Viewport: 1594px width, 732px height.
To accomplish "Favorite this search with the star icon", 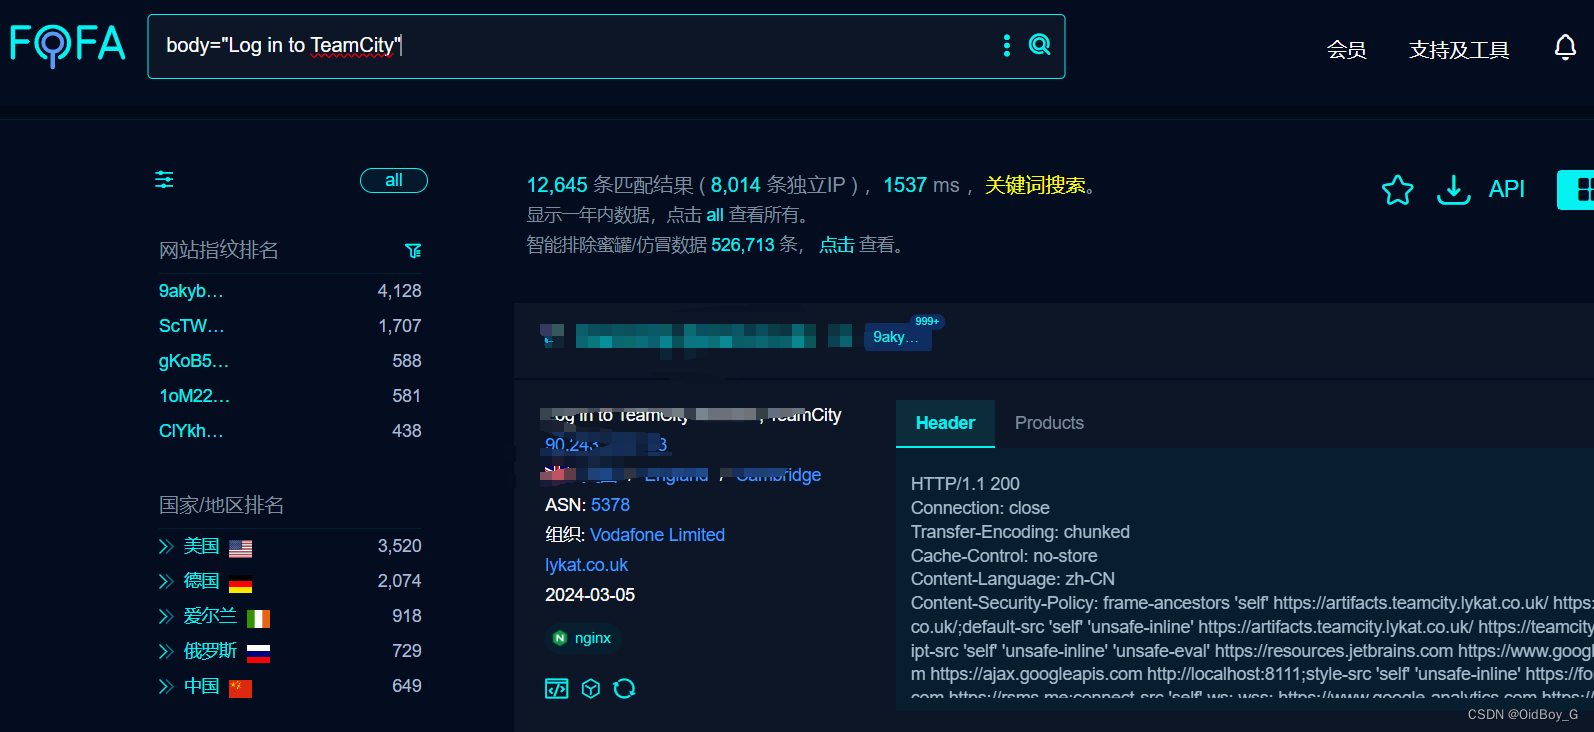I will tap(1397, 189).
